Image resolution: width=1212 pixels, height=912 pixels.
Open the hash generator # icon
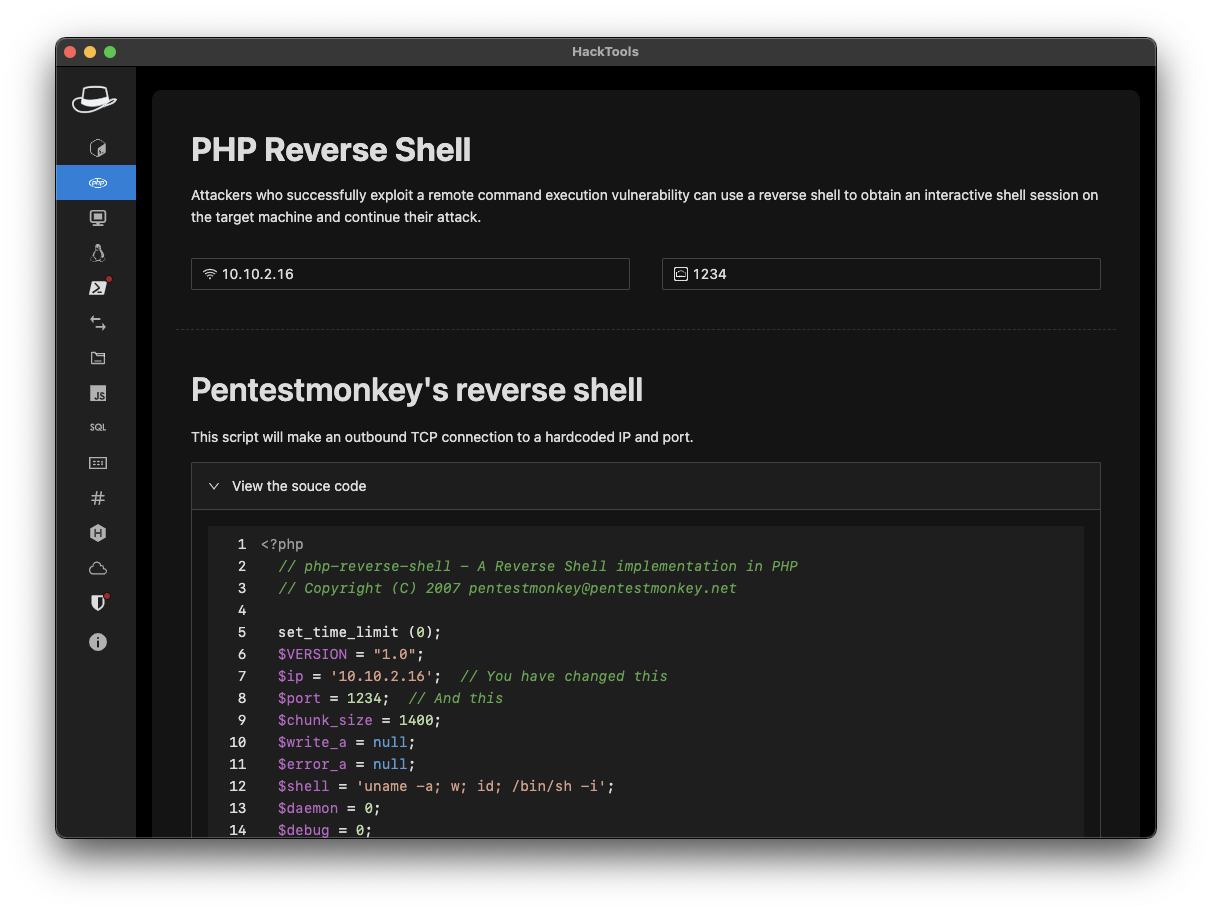(97, 498)
